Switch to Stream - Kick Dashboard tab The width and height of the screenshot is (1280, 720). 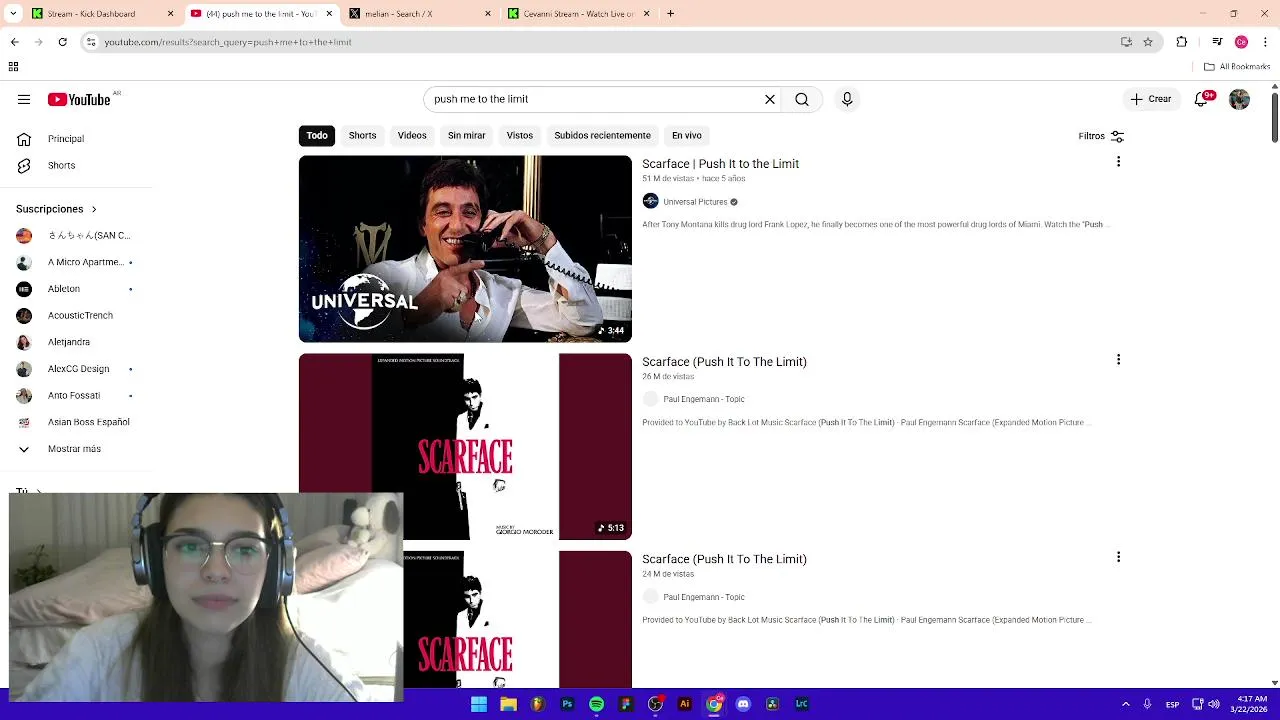100,13
